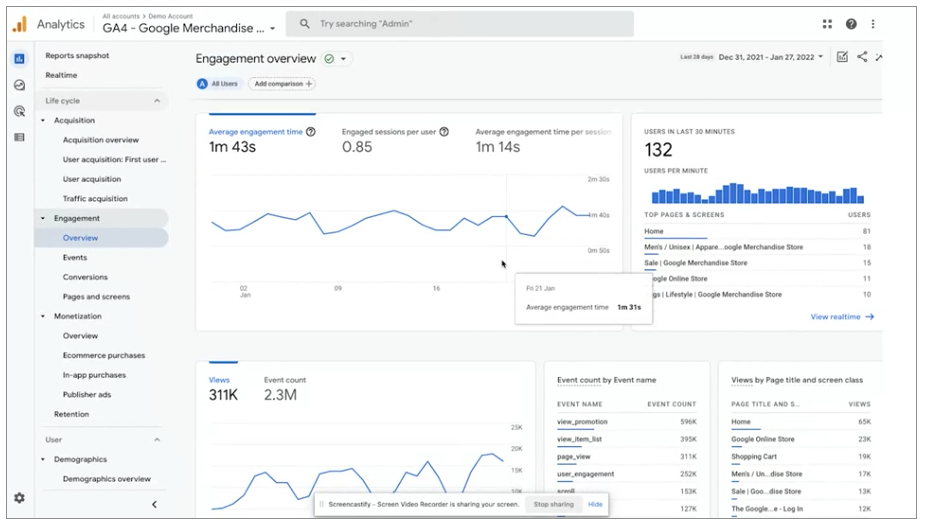Click the customize report pencil icon
Viewport: 926px width, 526px height.
pyautogui.click(x=842, y=57)
